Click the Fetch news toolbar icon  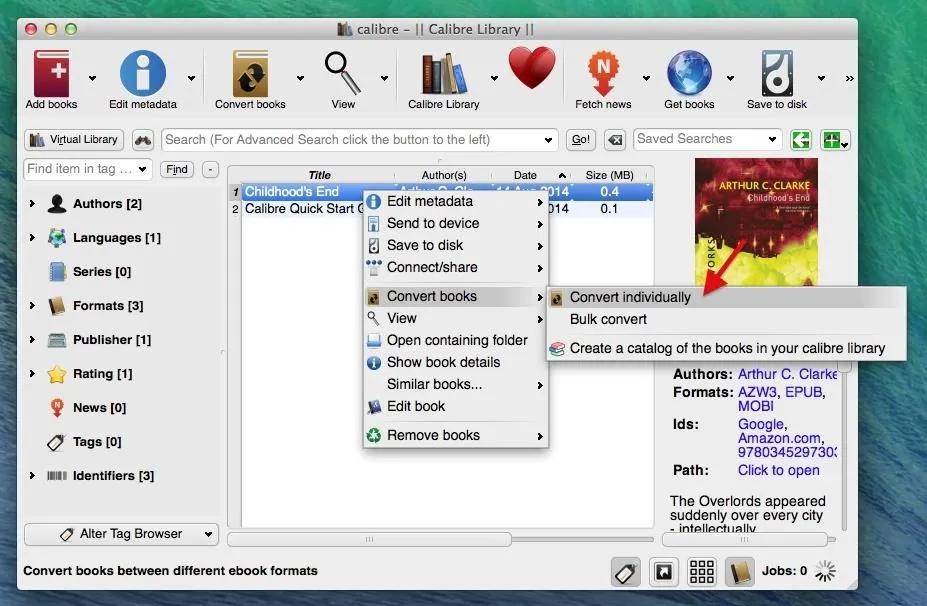coord(603,73)
